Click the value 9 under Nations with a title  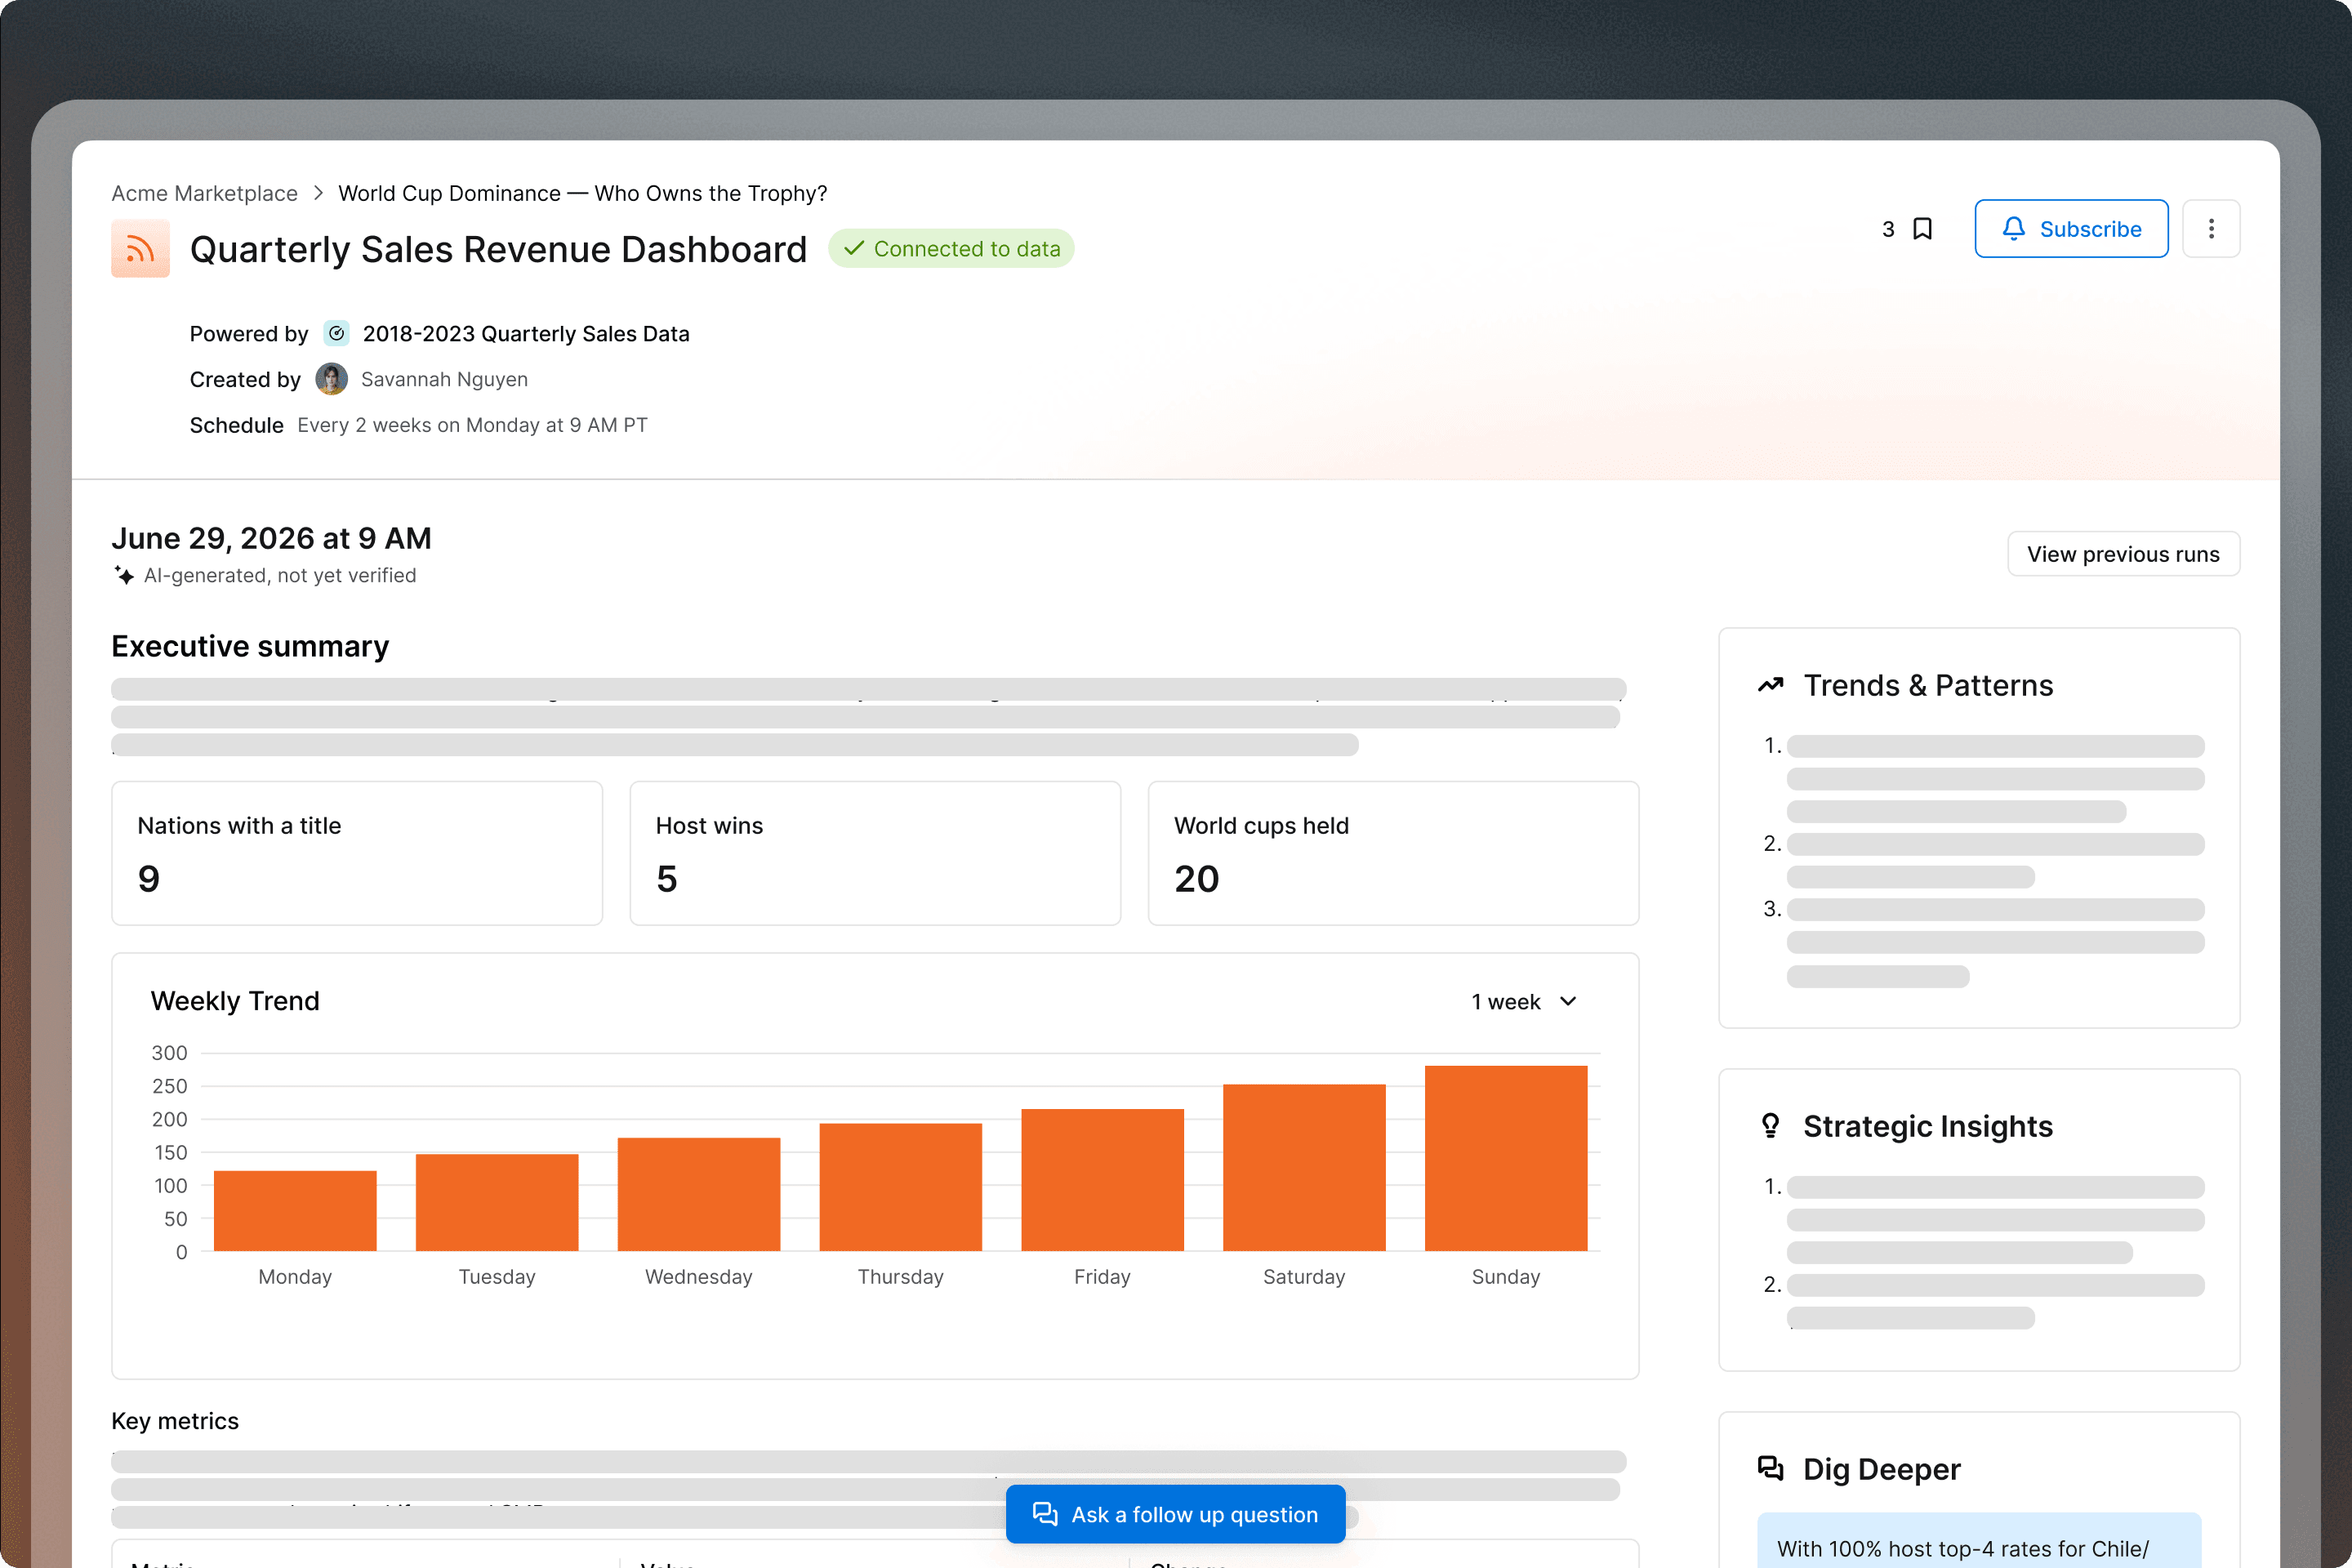point(148,878)
